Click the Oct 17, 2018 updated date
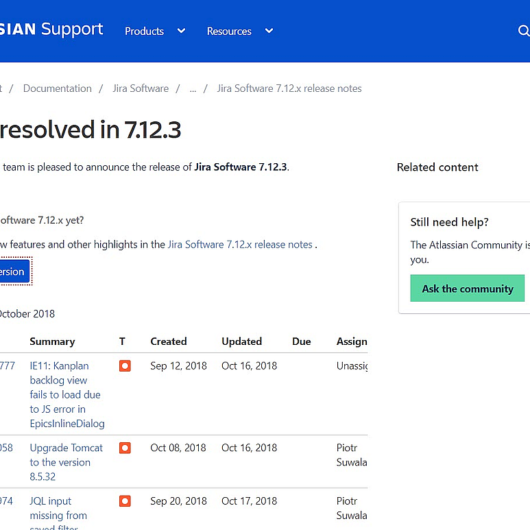Viewport: 530px width, 530px height. coord(249,501)
